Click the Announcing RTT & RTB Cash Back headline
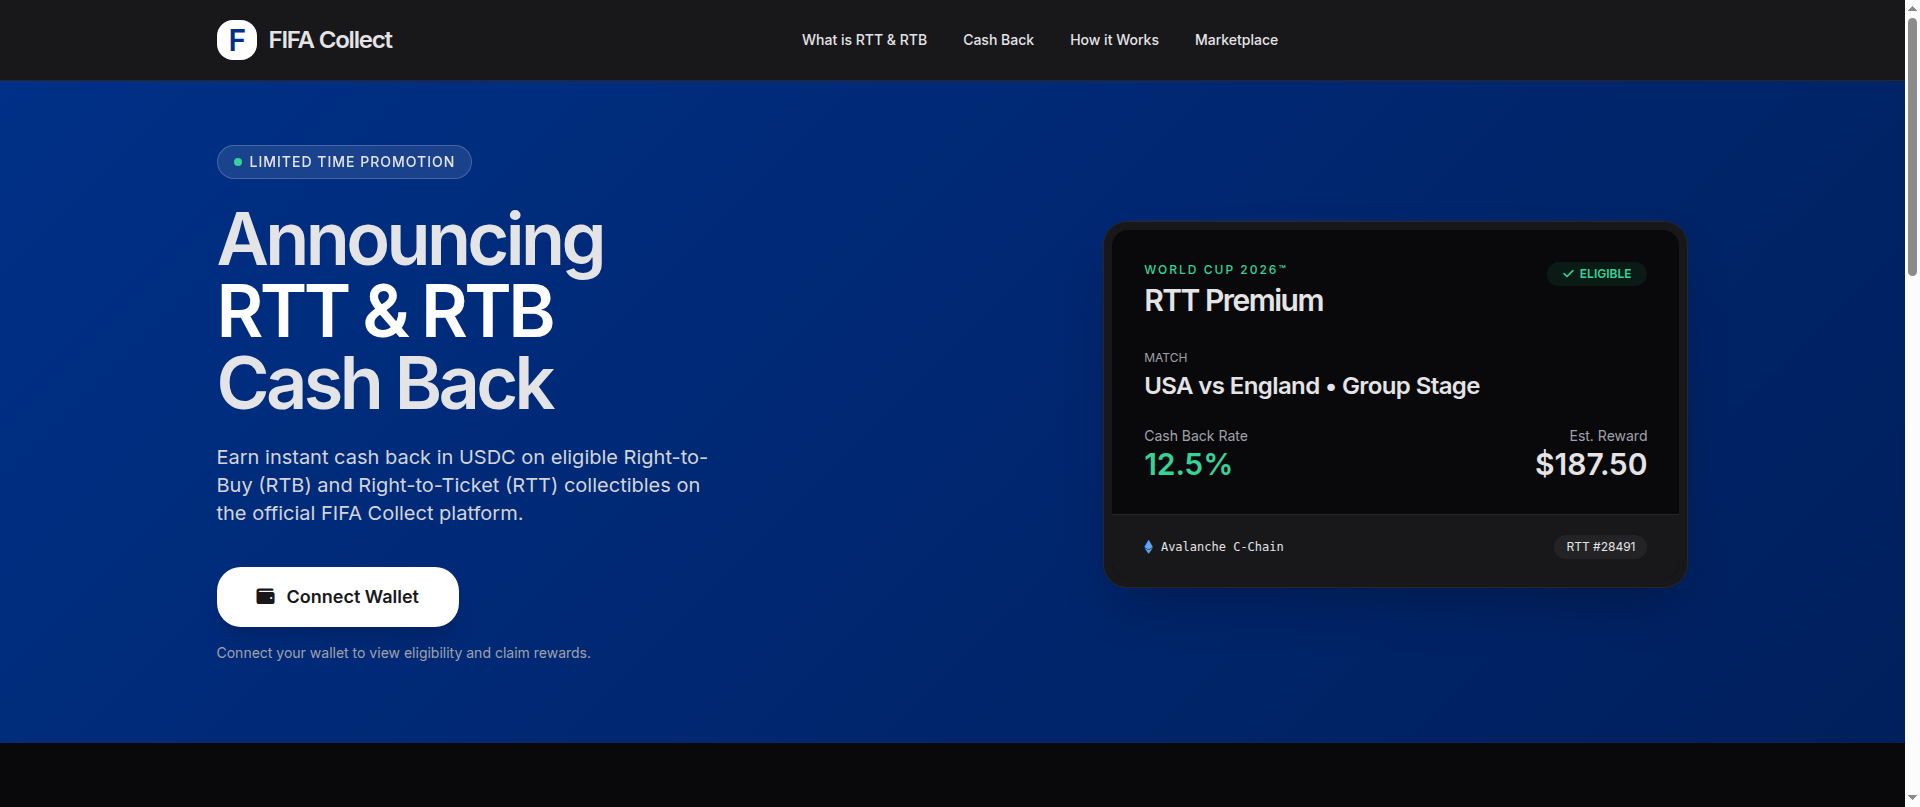This screenshot has width=1920, height=807. [x=410, y=311]
